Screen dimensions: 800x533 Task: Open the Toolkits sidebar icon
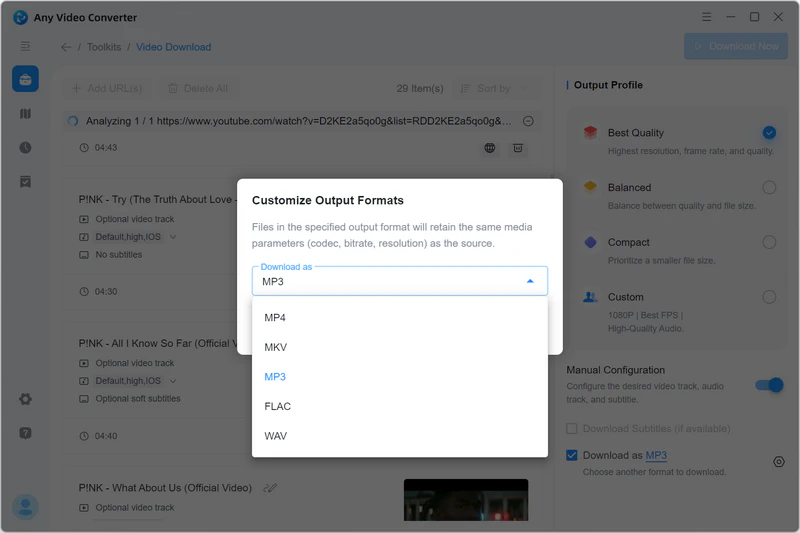tap(25, 80)
